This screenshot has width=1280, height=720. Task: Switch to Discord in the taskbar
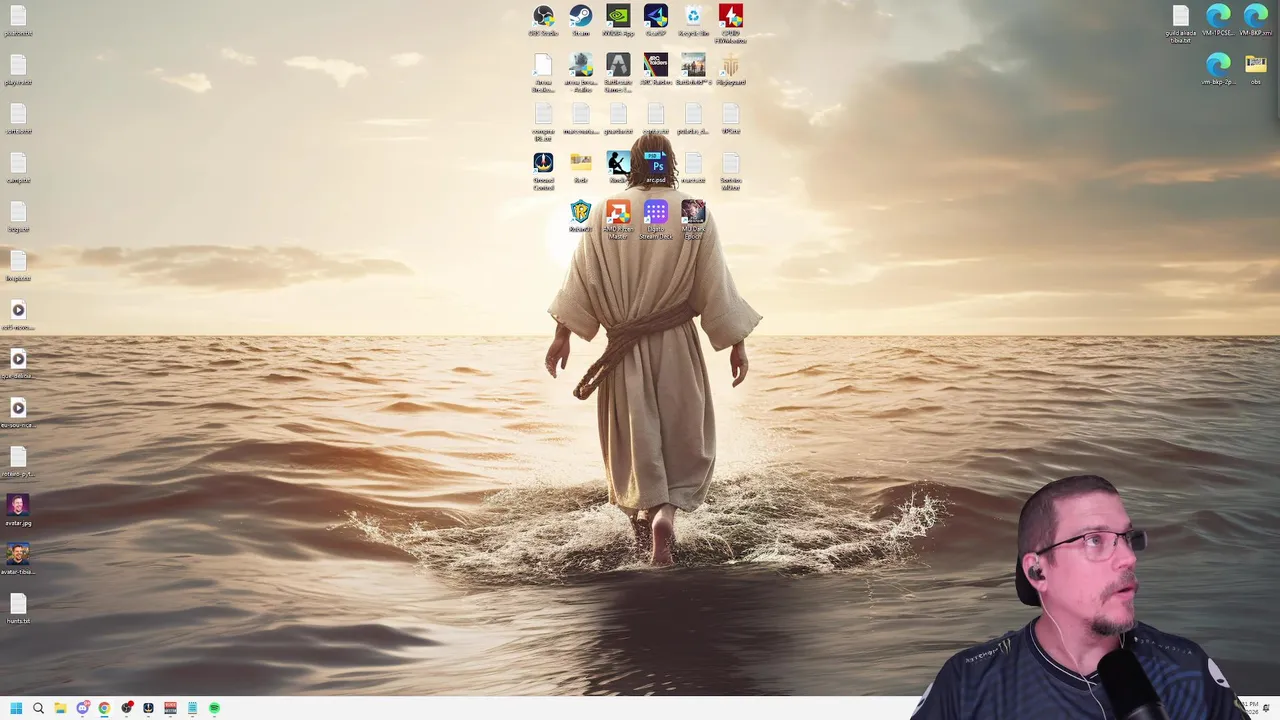point(83,708)
